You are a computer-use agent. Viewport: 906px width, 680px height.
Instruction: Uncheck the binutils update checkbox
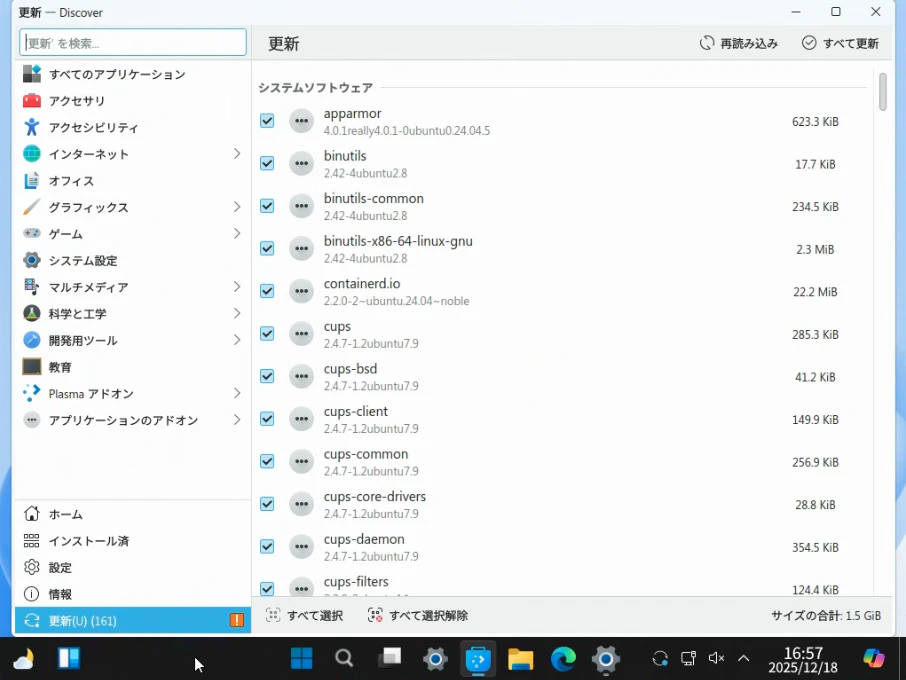[267, 164]
